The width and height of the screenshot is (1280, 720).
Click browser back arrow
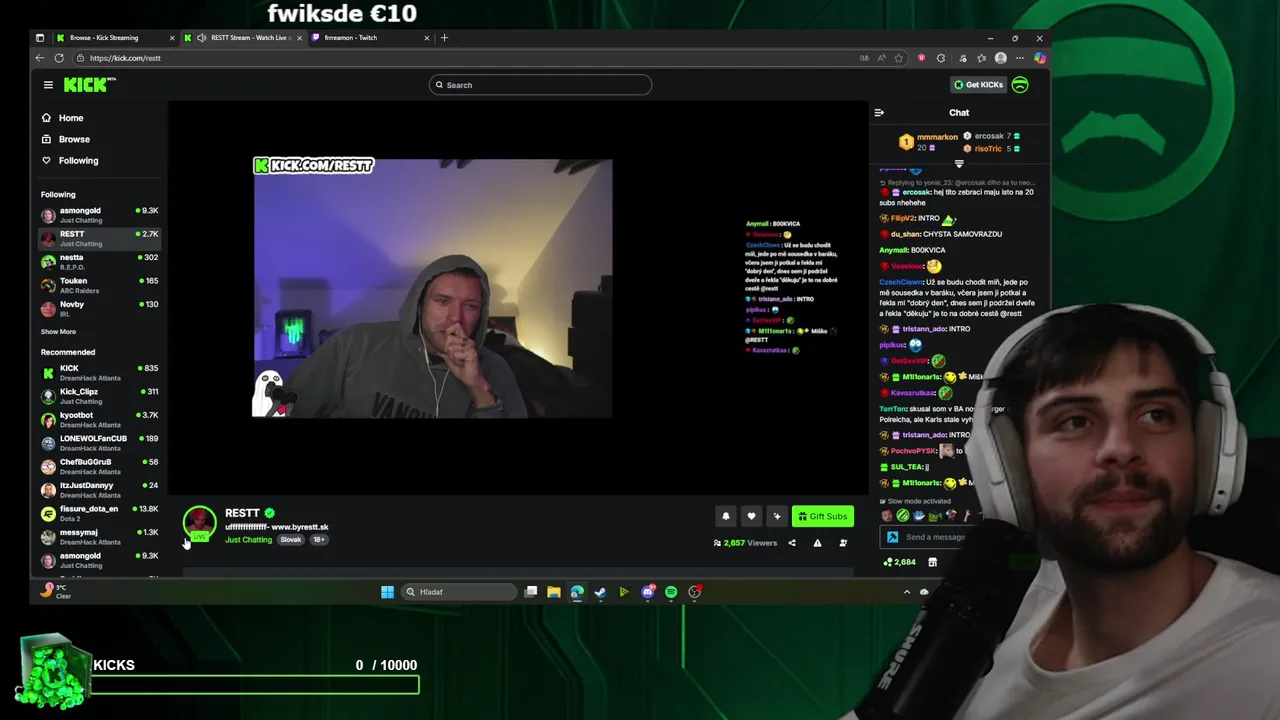tap(40, 58)
